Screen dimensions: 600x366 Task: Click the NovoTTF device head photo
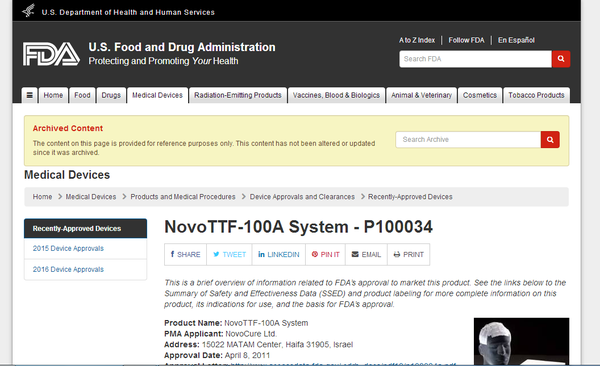(x=521, y=341)
